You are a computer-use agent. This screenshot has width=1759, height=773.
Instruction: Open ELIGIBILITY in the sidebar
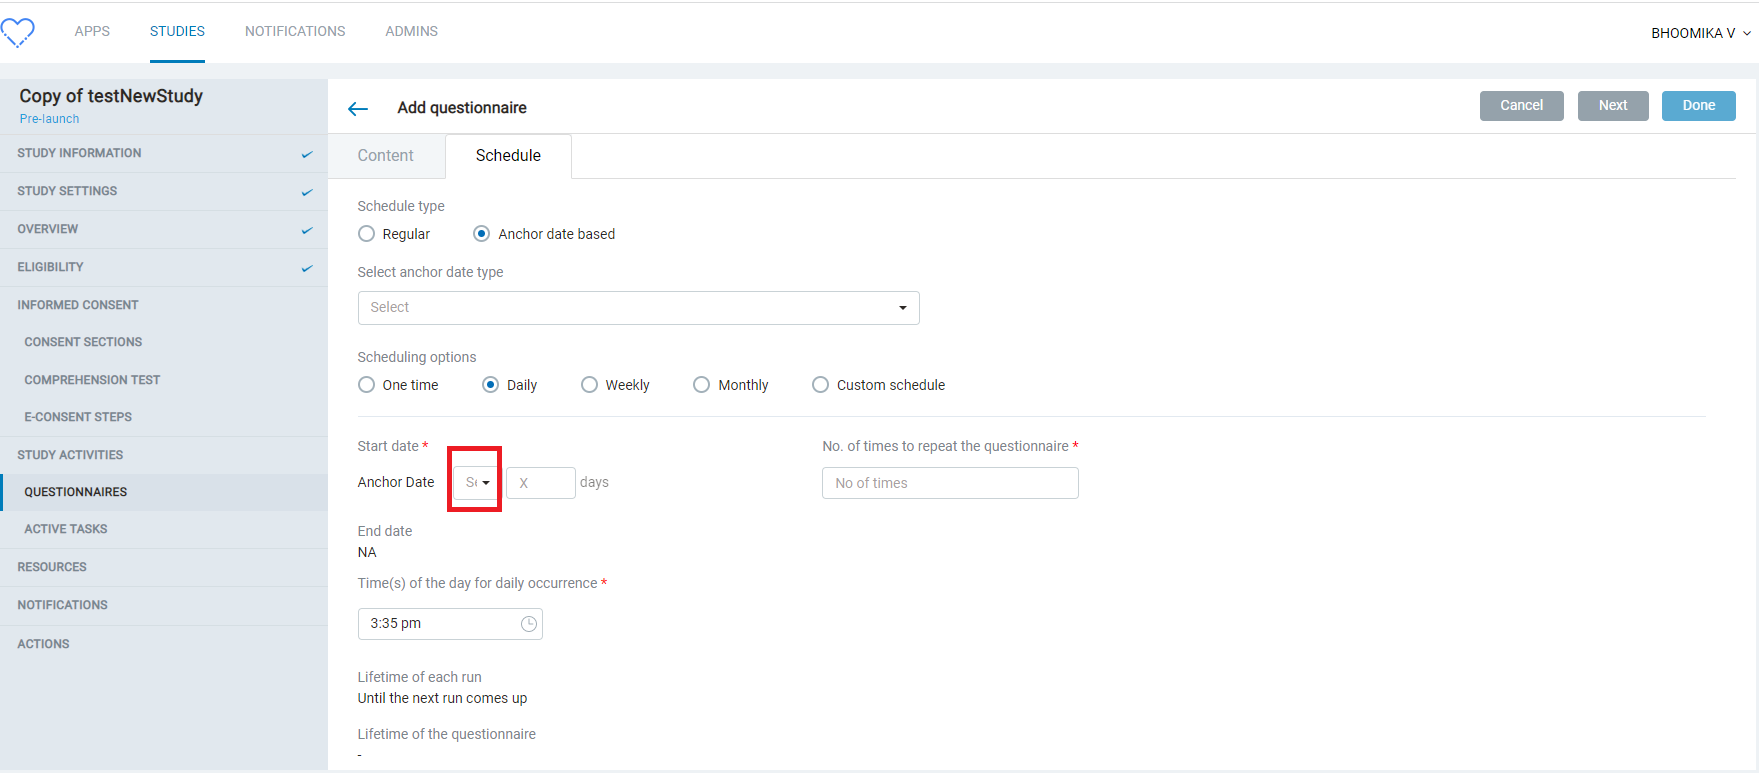pos(164,268)
